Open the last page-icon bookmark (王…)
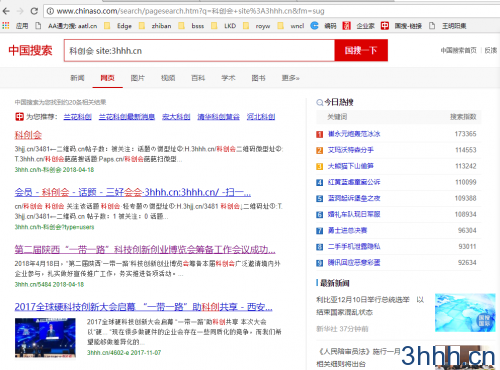 click(x=448, y=26)
